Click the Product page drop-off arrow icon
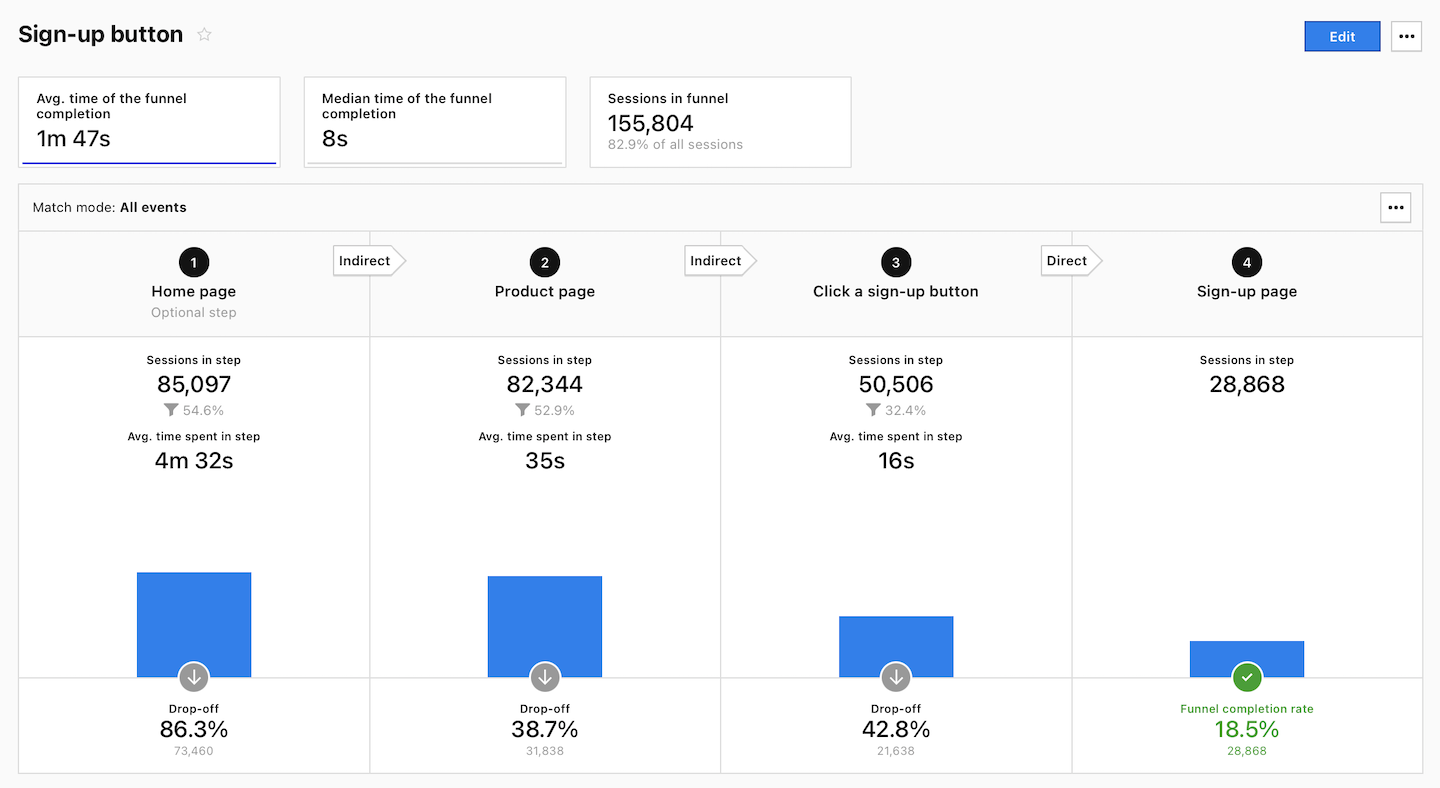The width and height of the screenshot is (1440, 788). click(x=545, y=677)
